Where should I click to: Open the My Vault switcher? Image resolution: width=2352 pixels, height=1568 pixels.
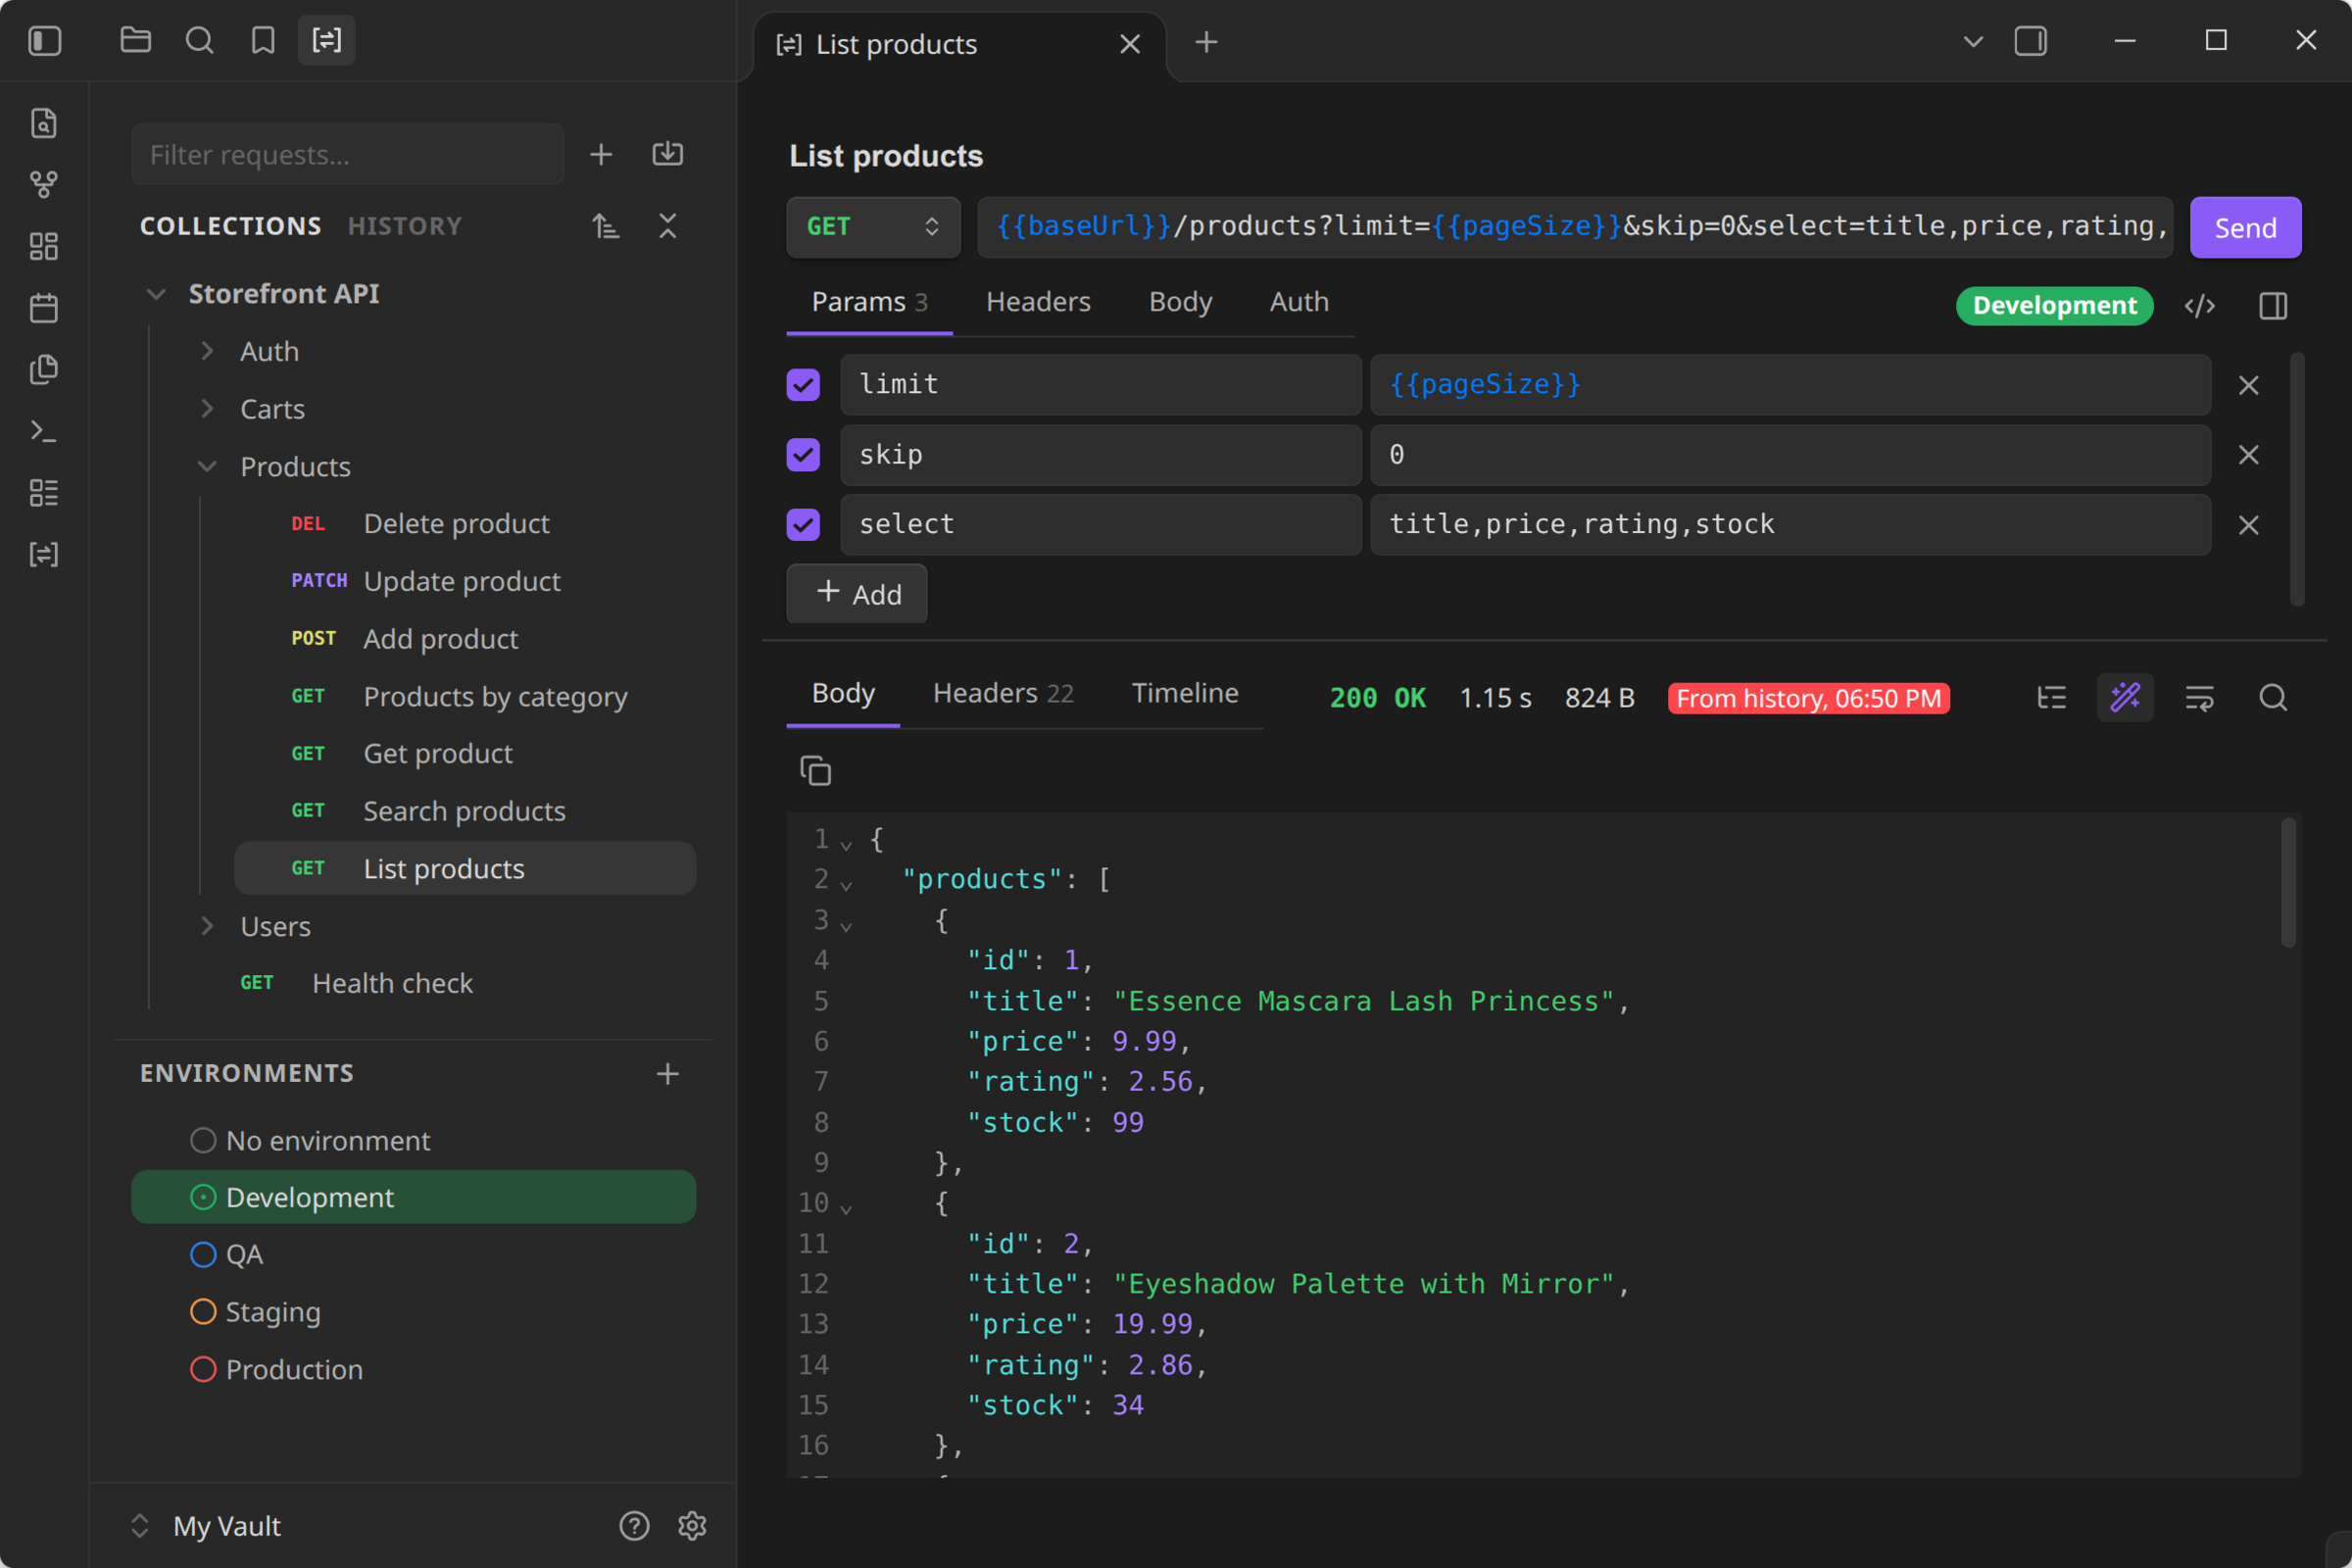click(x=207, y=1525)
